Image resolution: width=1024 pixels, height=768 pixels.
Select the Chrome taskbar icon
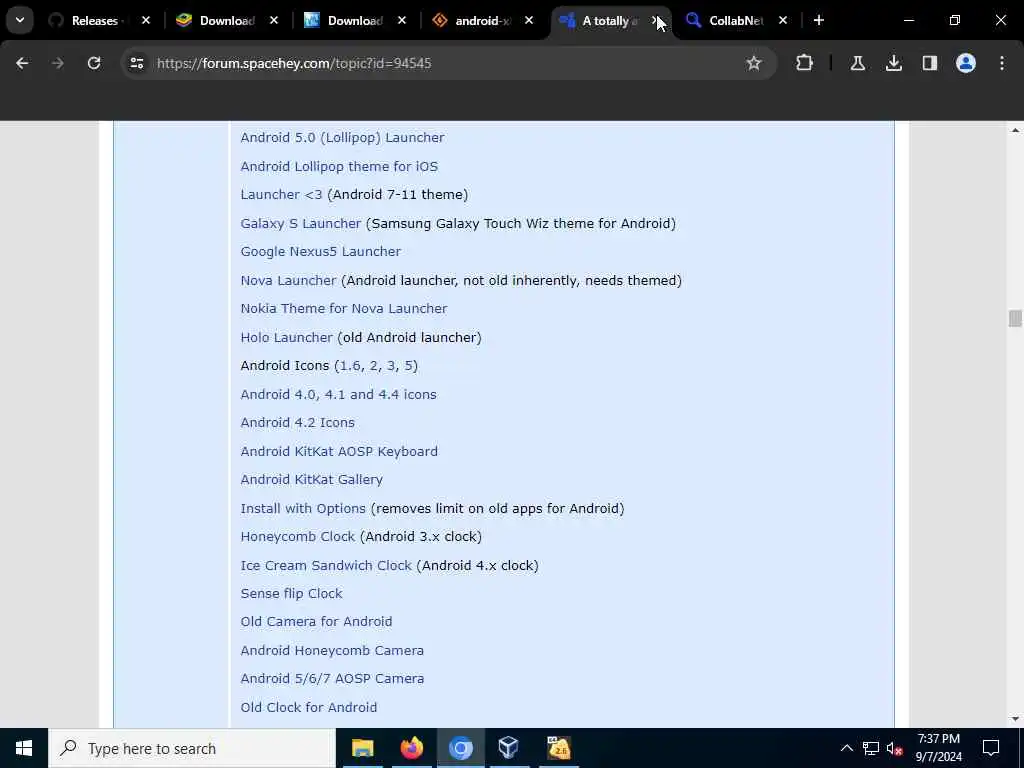460,748
